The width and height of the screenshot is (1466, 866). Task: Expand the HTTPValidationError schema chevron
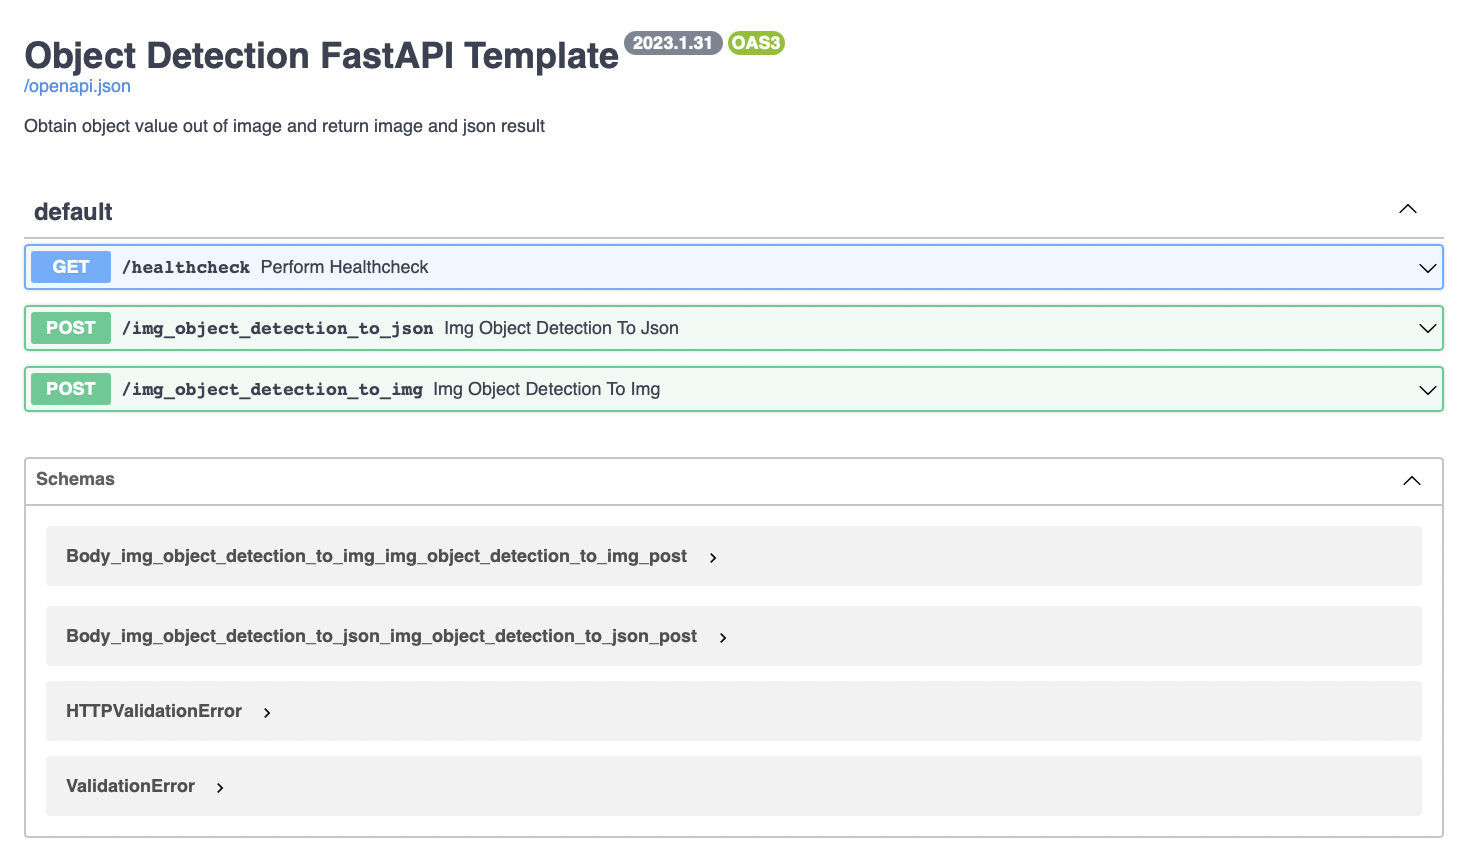(267, 713)
